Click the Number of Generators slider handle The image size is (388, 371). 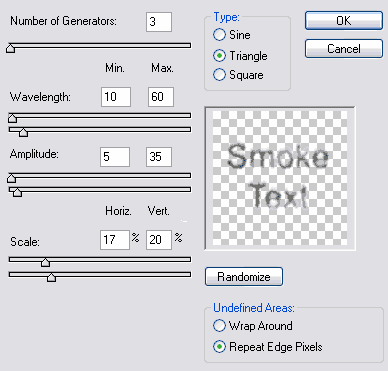[x=11, y=48]
